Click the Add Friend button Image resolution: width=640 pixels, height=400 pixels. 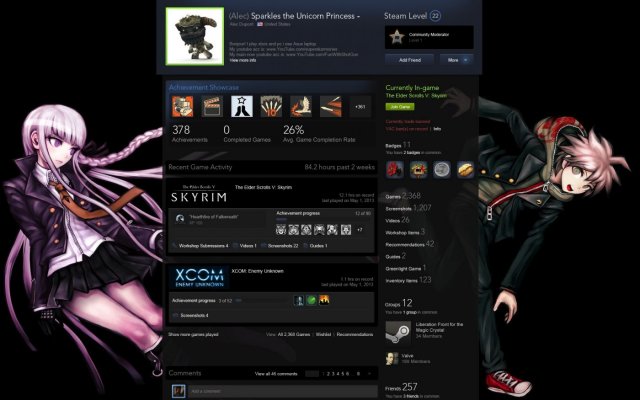pos(409,60)
